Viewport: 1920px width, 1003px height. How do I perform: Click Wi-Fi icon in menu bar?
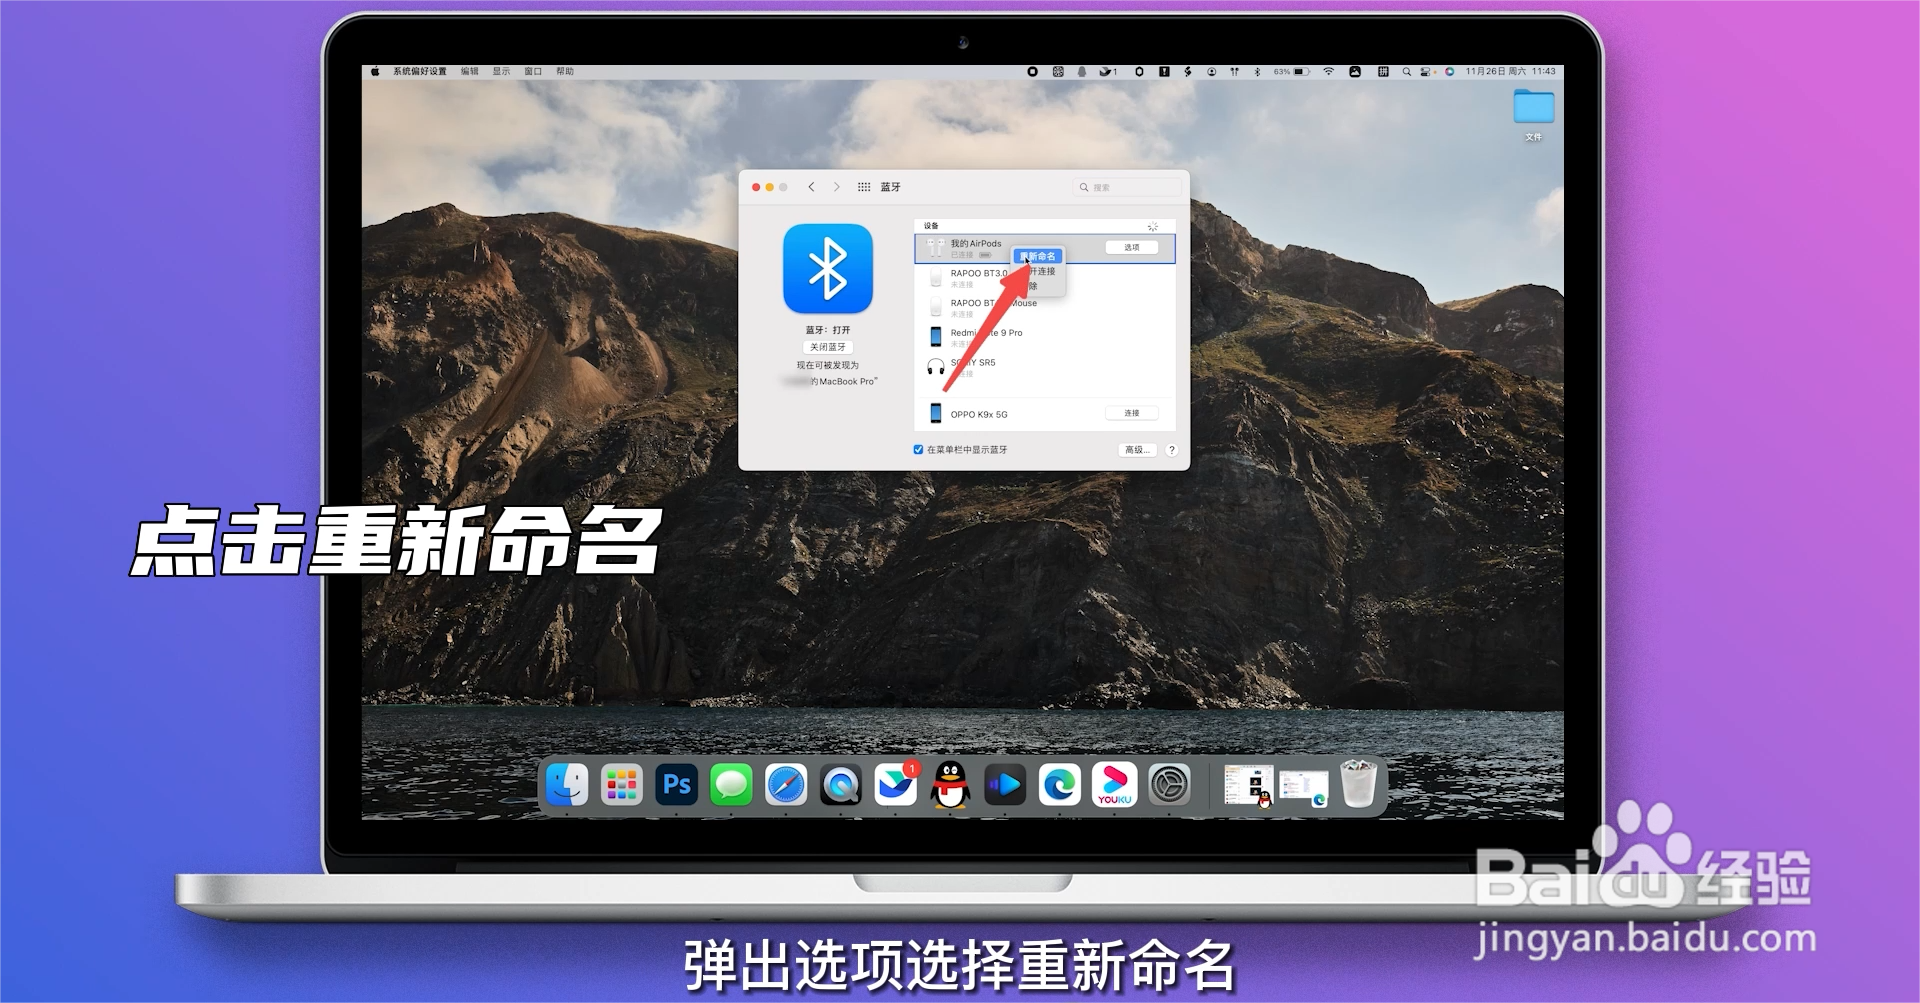point(1328,72)
